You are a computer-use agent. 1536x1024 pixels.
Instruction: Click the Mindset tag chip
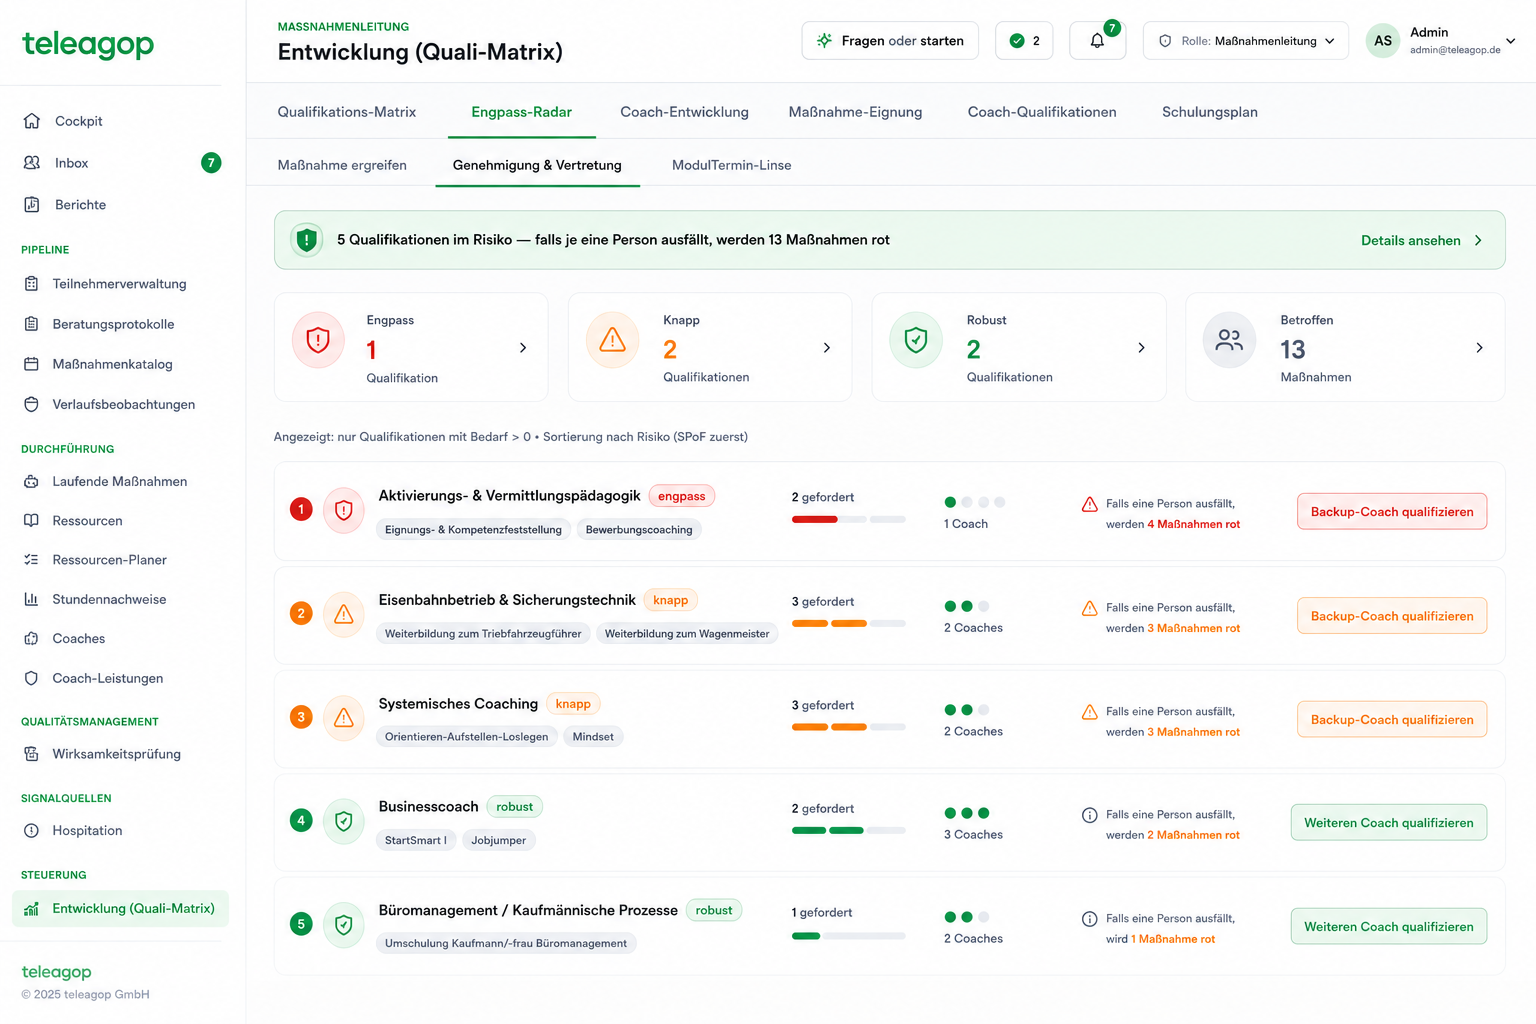[x=593, y=737]
